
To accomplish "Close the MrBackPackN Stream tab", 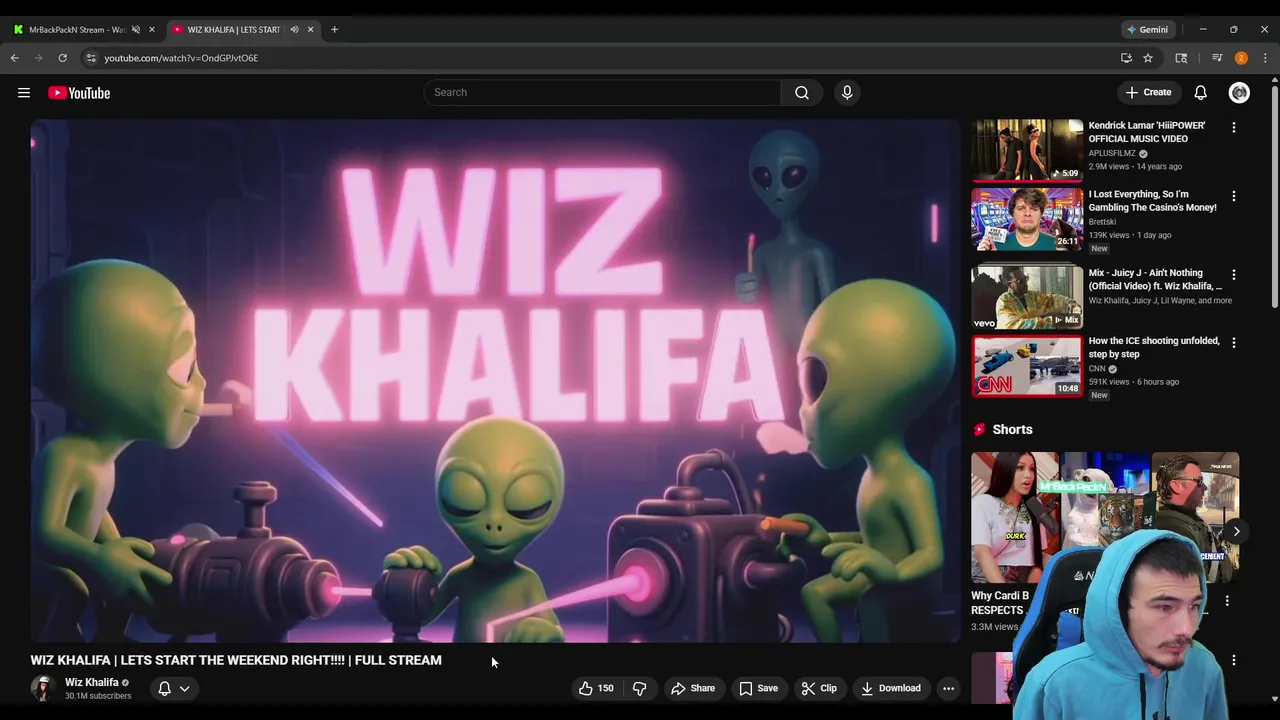I will (152, 29).
